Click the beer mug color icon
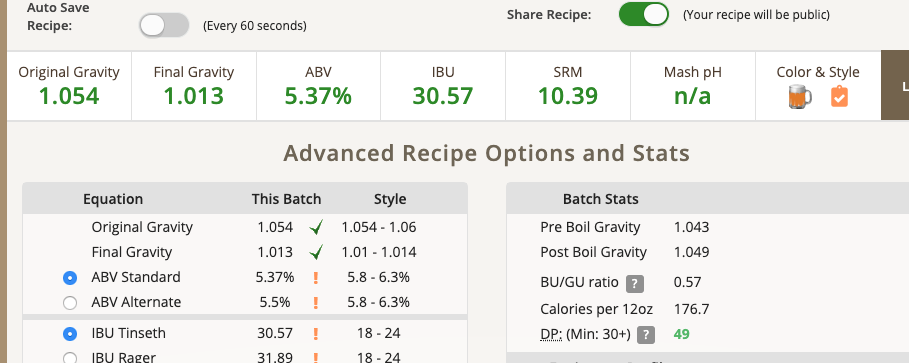909x363 pixels. (x=800, y=97)
